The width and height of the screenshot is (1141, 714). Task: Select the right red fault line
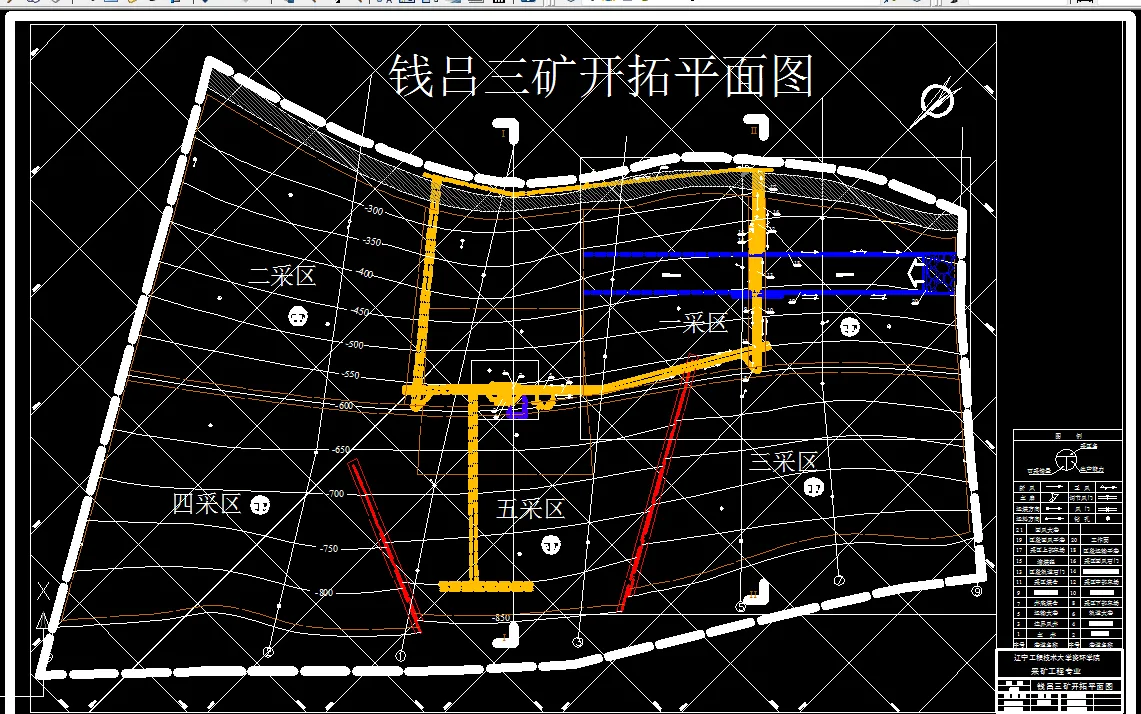click(x=656, y=483)
